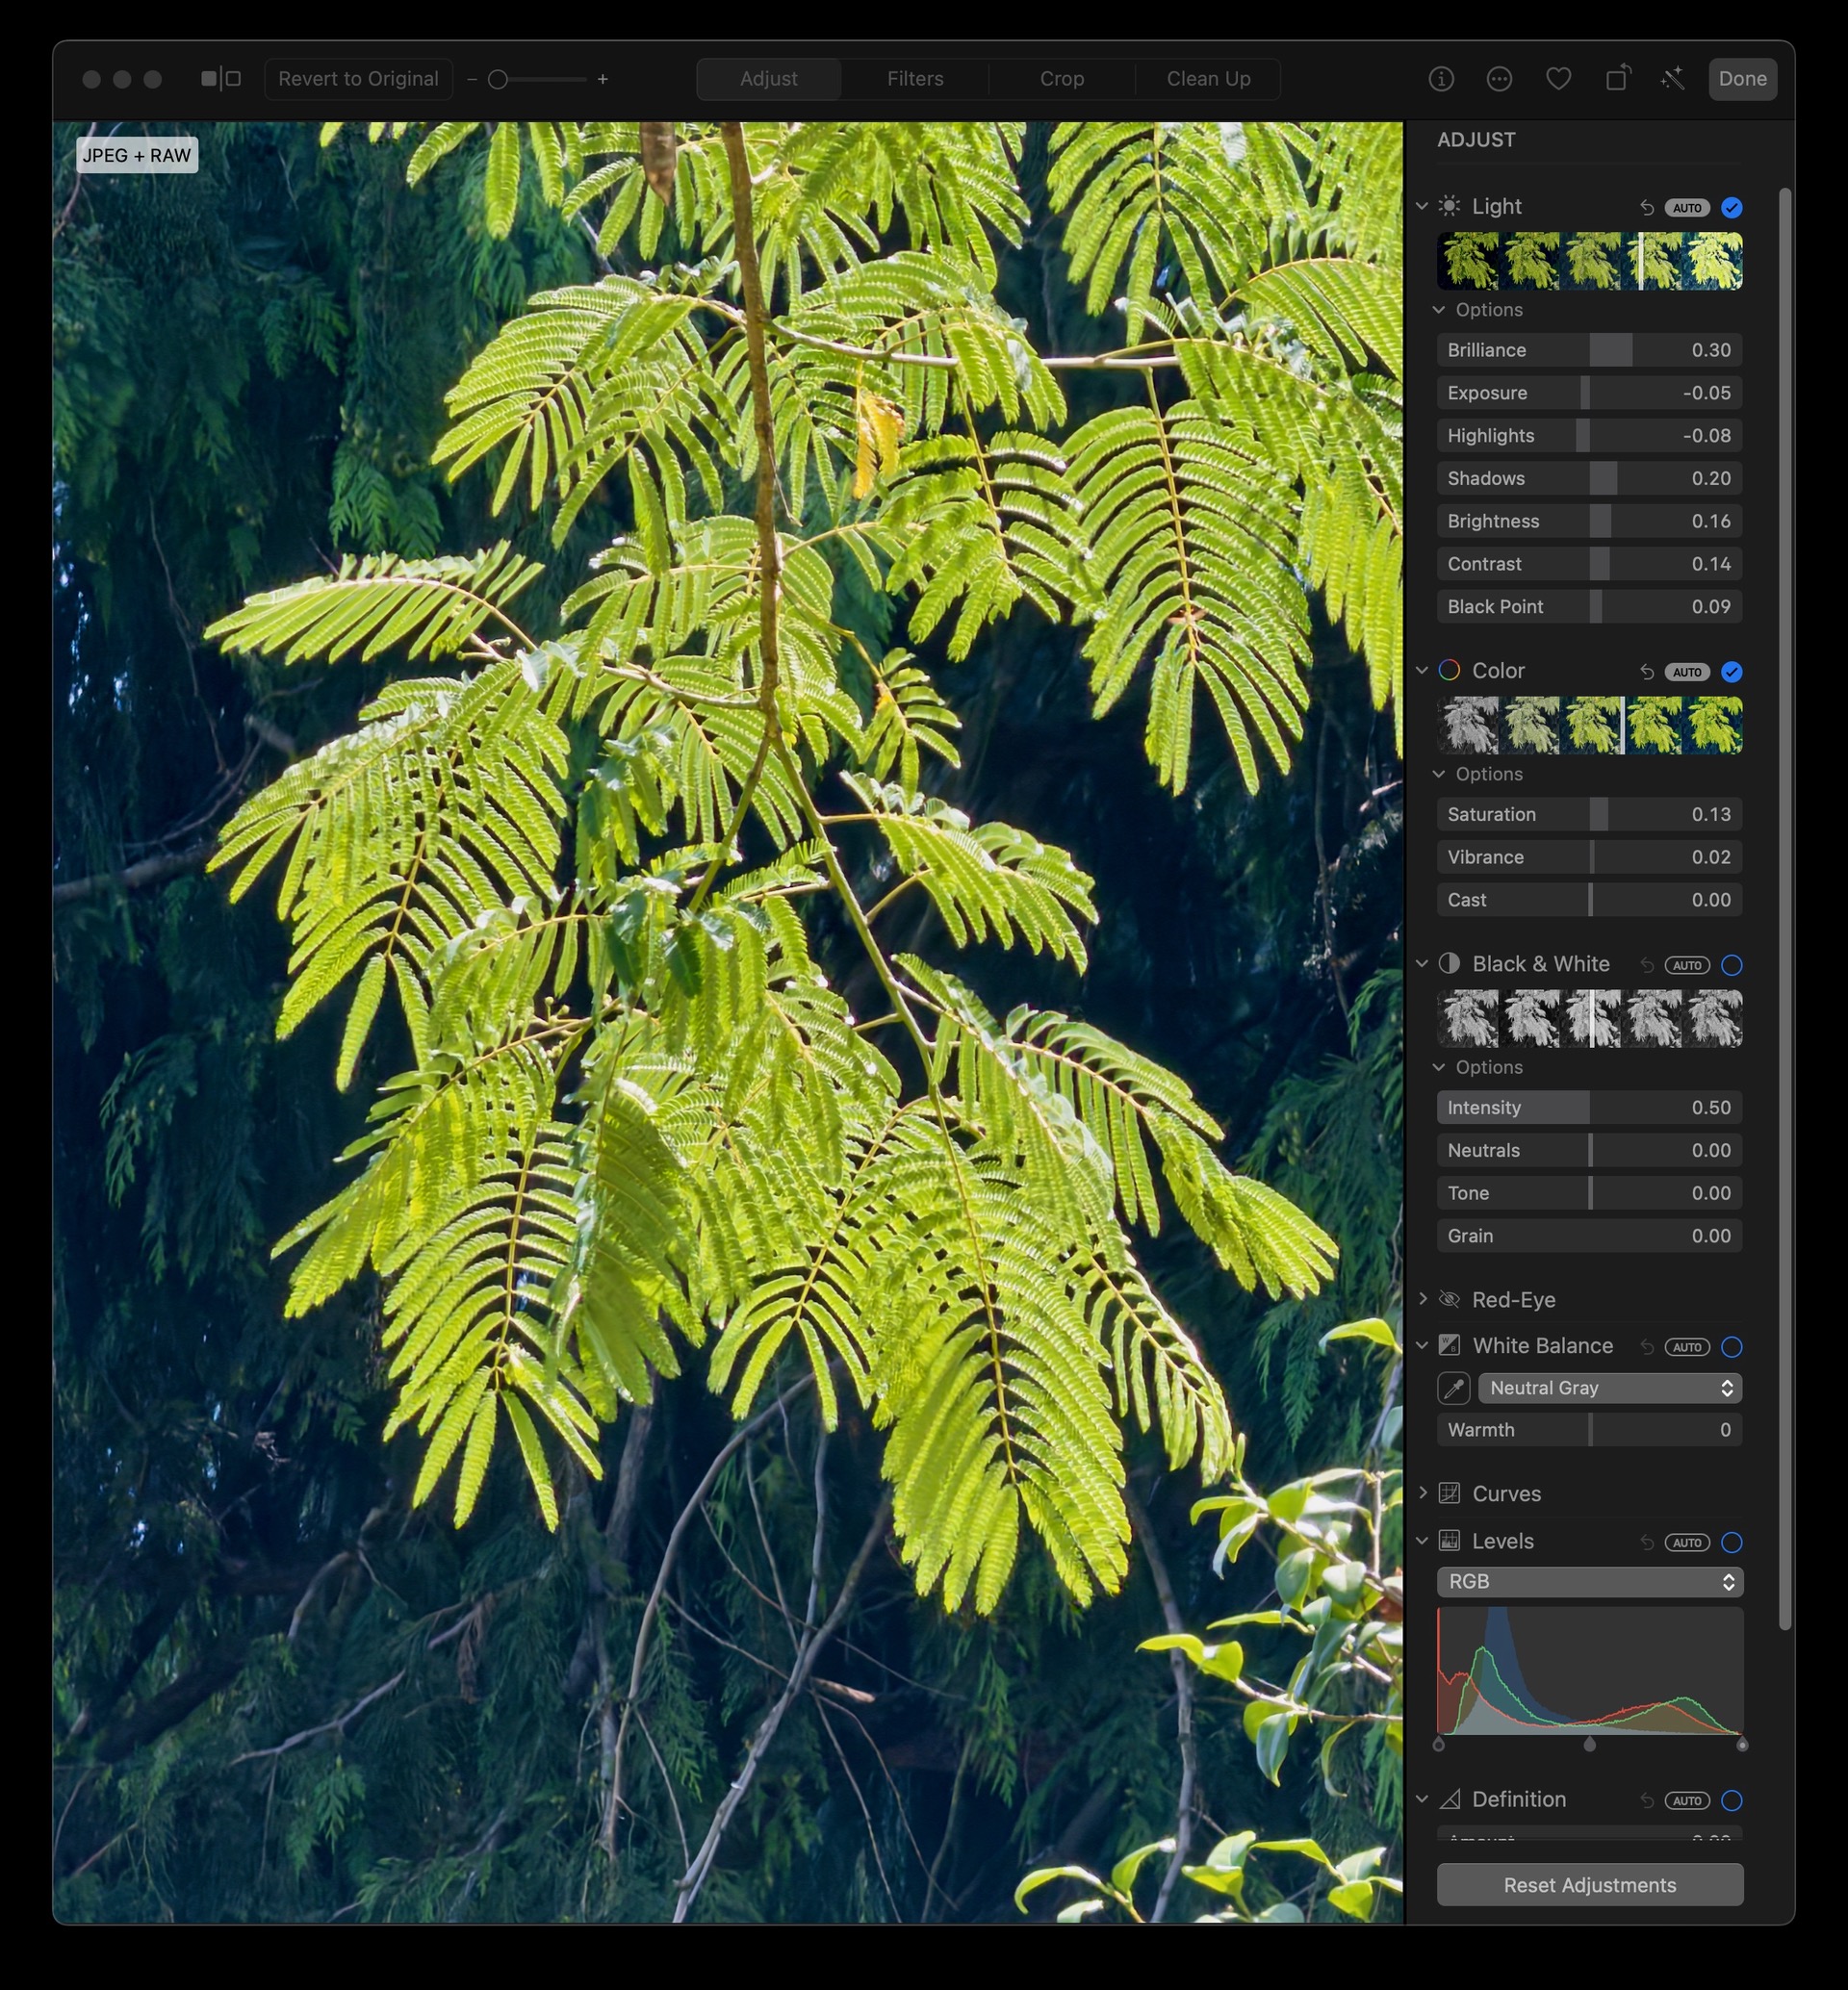Click the Levels revert arrow
Viewport: 1848px width, 1990px height.
[x=1646, y=1542]
